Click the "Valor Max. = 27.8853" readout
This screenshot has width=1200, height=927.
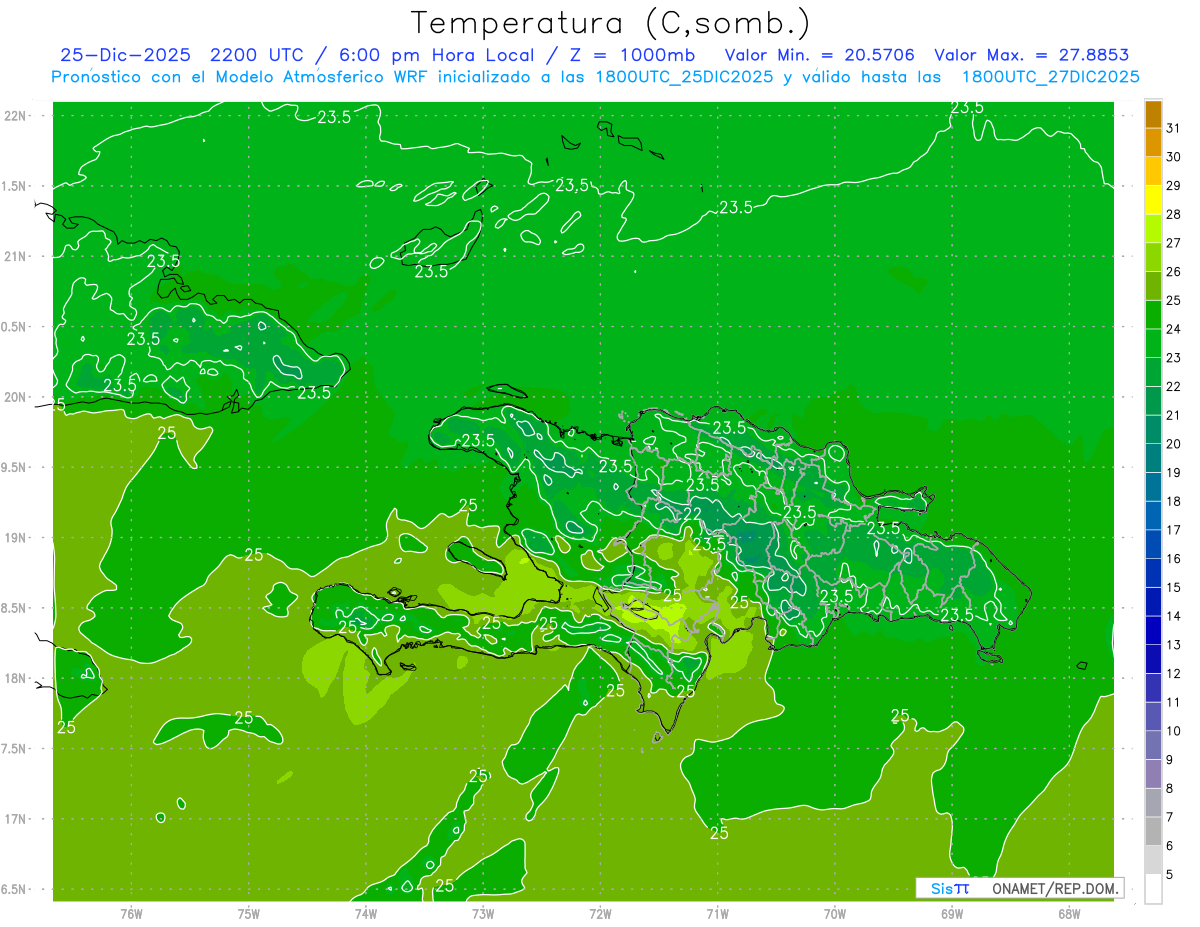pyautogui.click(x=1031, y=55)
